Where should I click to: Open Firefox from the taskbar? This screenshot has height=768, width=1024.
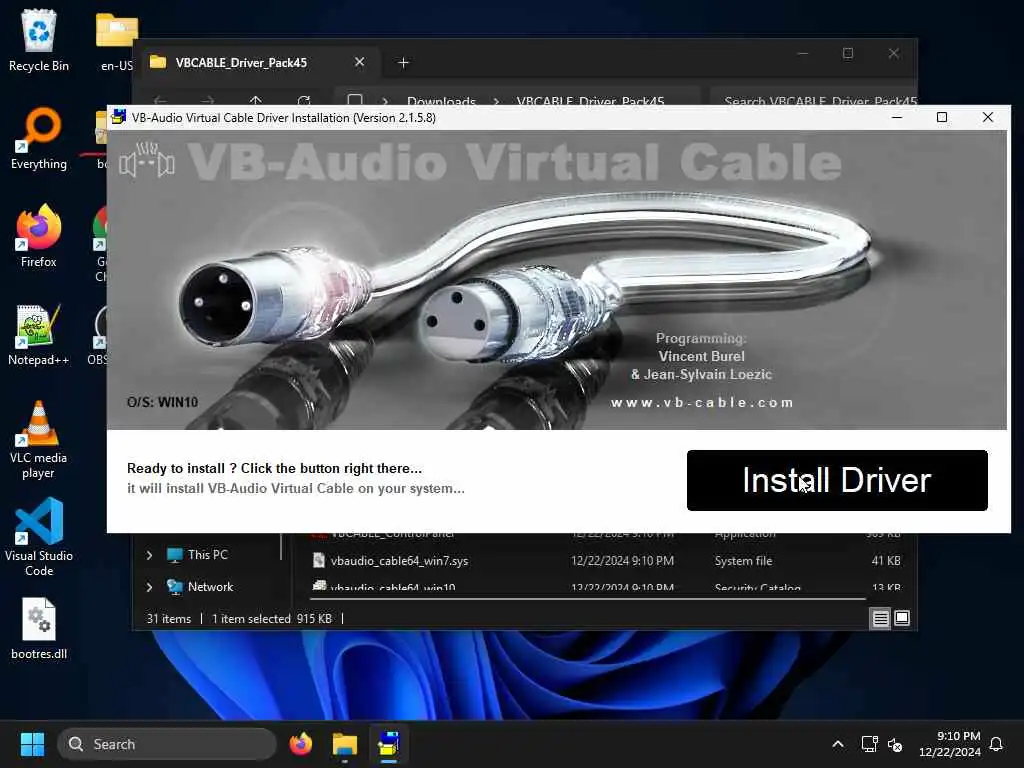click(300, 744)
